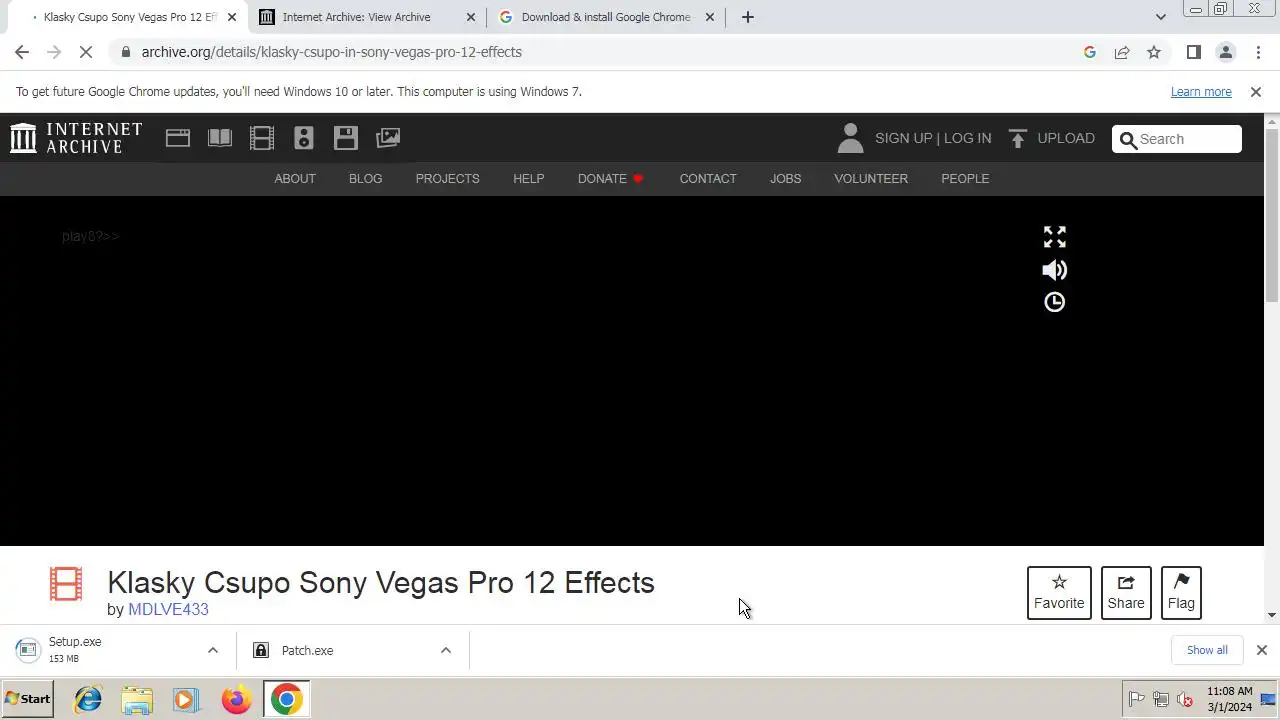Open the Share button
1280x720 pixels.
(x=1126, y=593)
